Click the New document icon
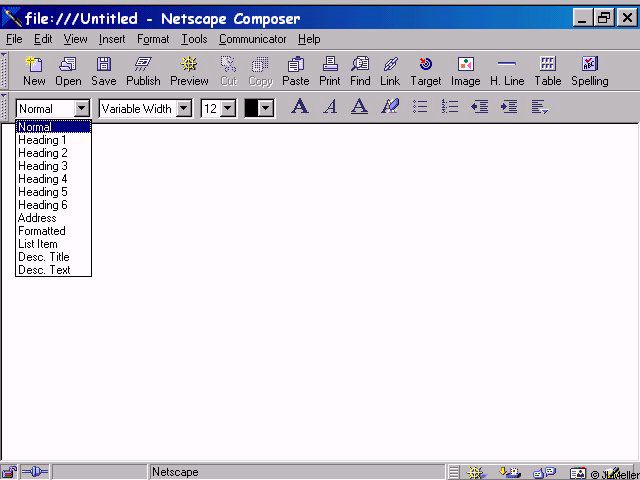Screen dimensions: 640x480 34,71
